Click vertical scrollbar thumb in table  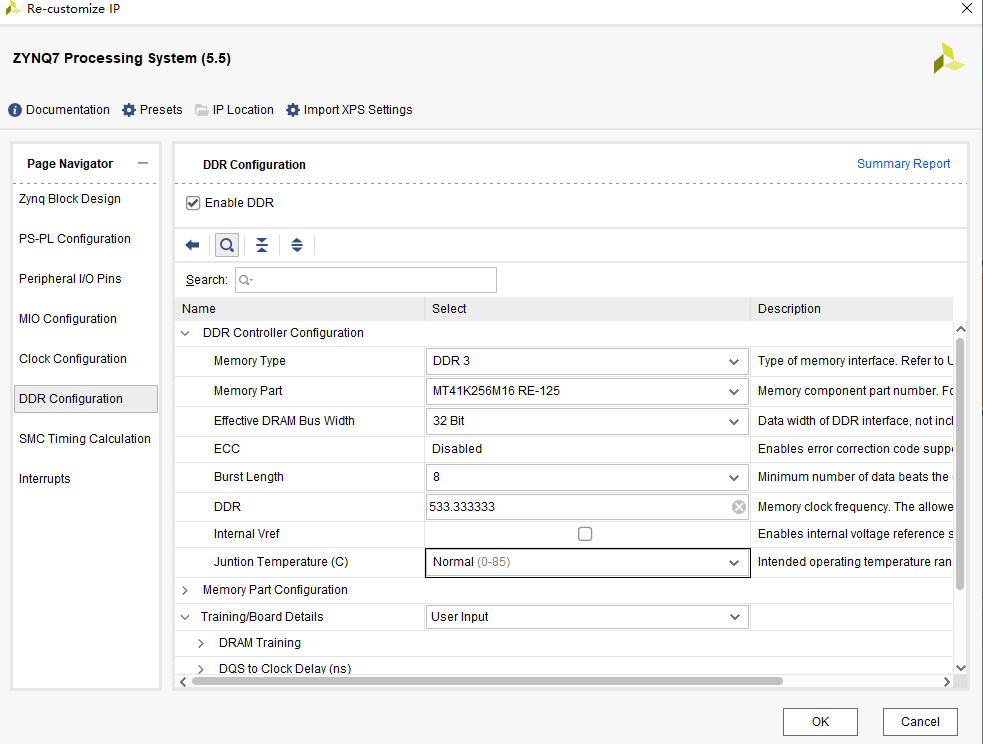(960, 464)
